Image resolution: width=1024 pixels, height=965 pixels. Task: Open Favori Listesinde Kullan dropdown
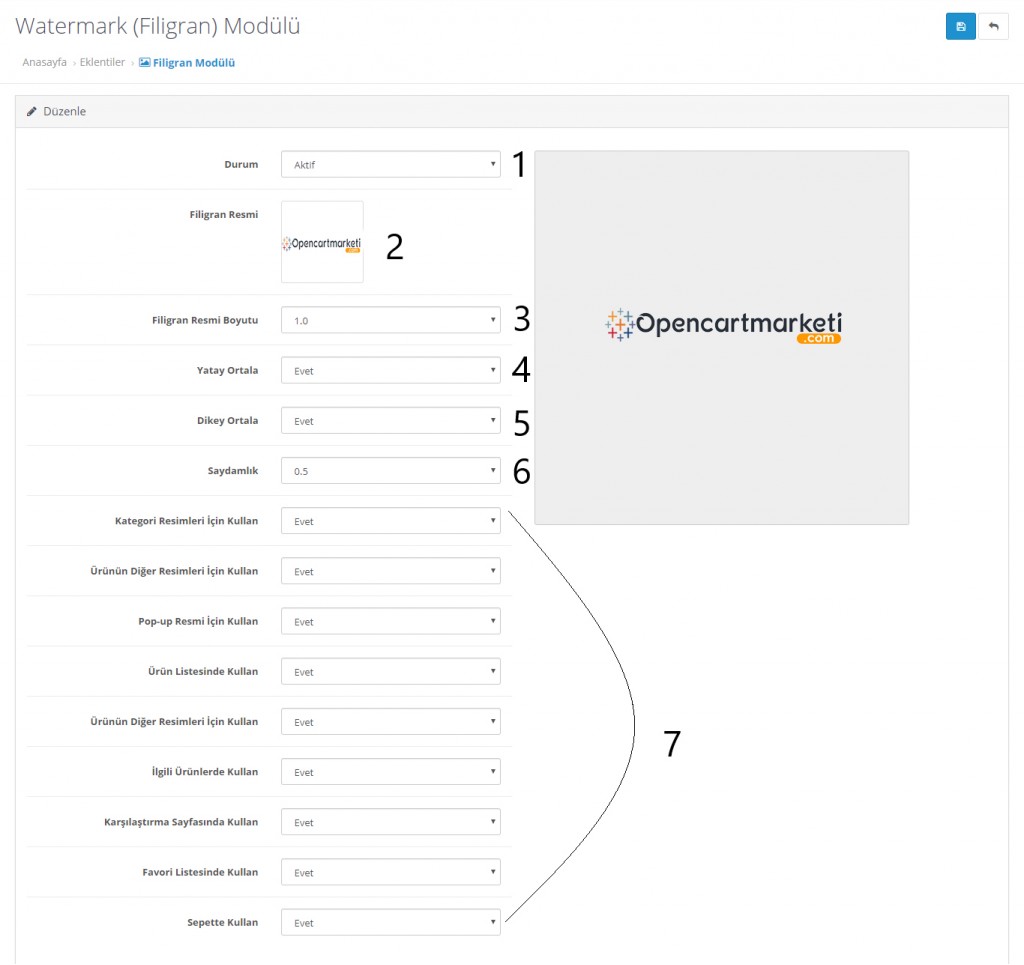coord(390,872)
